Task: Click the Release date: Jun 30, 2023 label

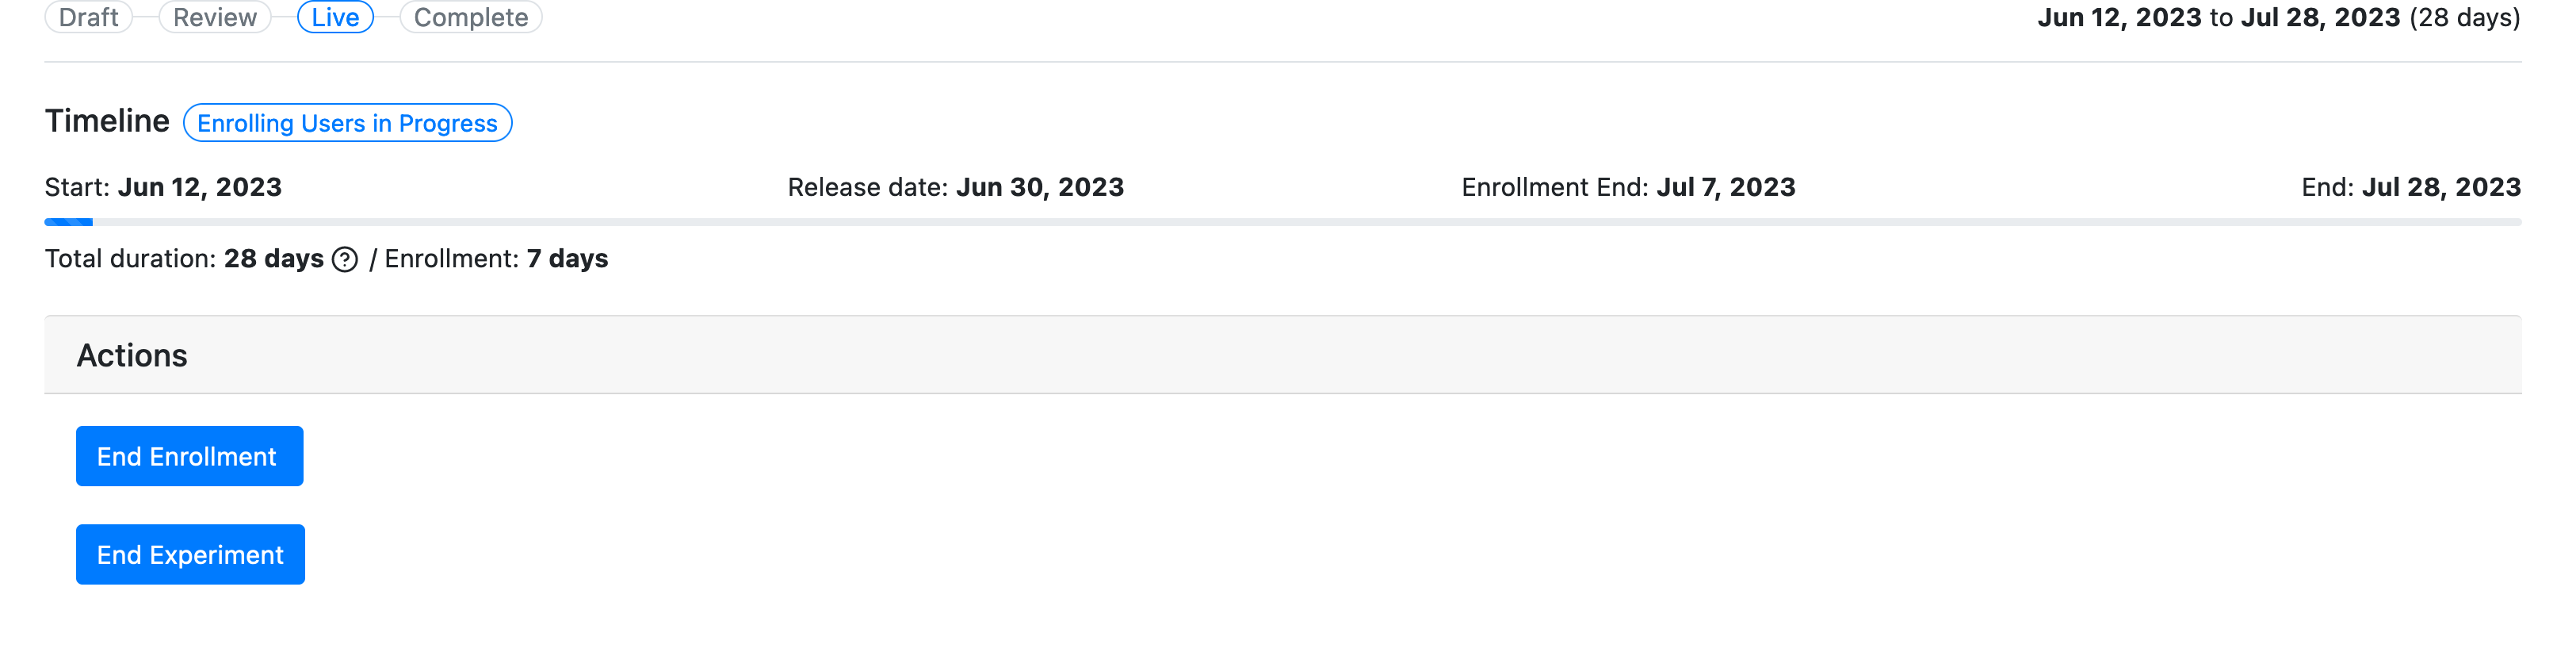Action: click(x=956, y=187)
